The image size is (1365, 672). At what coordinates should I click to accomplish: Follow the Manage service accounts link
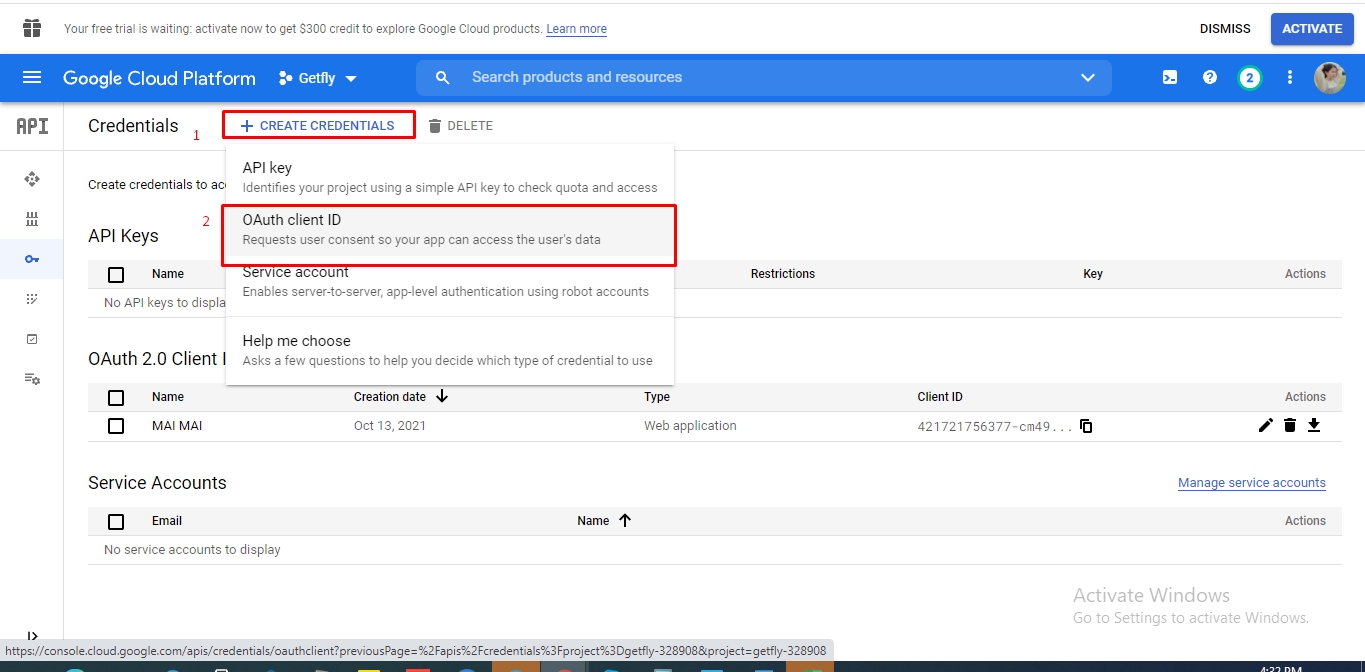(1251, 483)
